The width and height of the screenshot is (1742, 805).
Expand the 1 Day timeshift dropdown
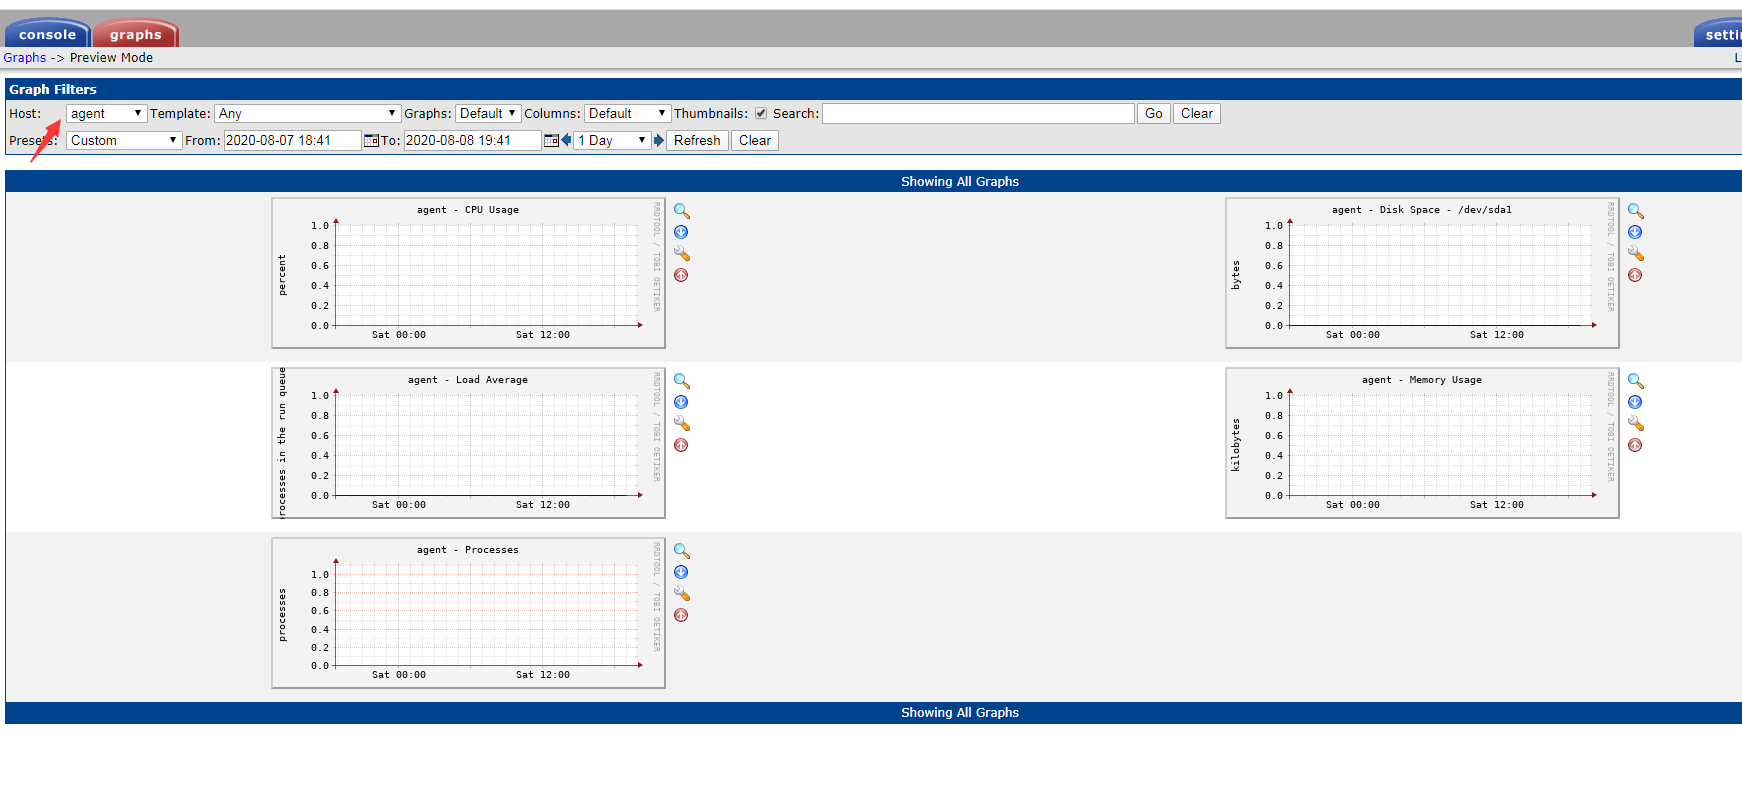612,141
